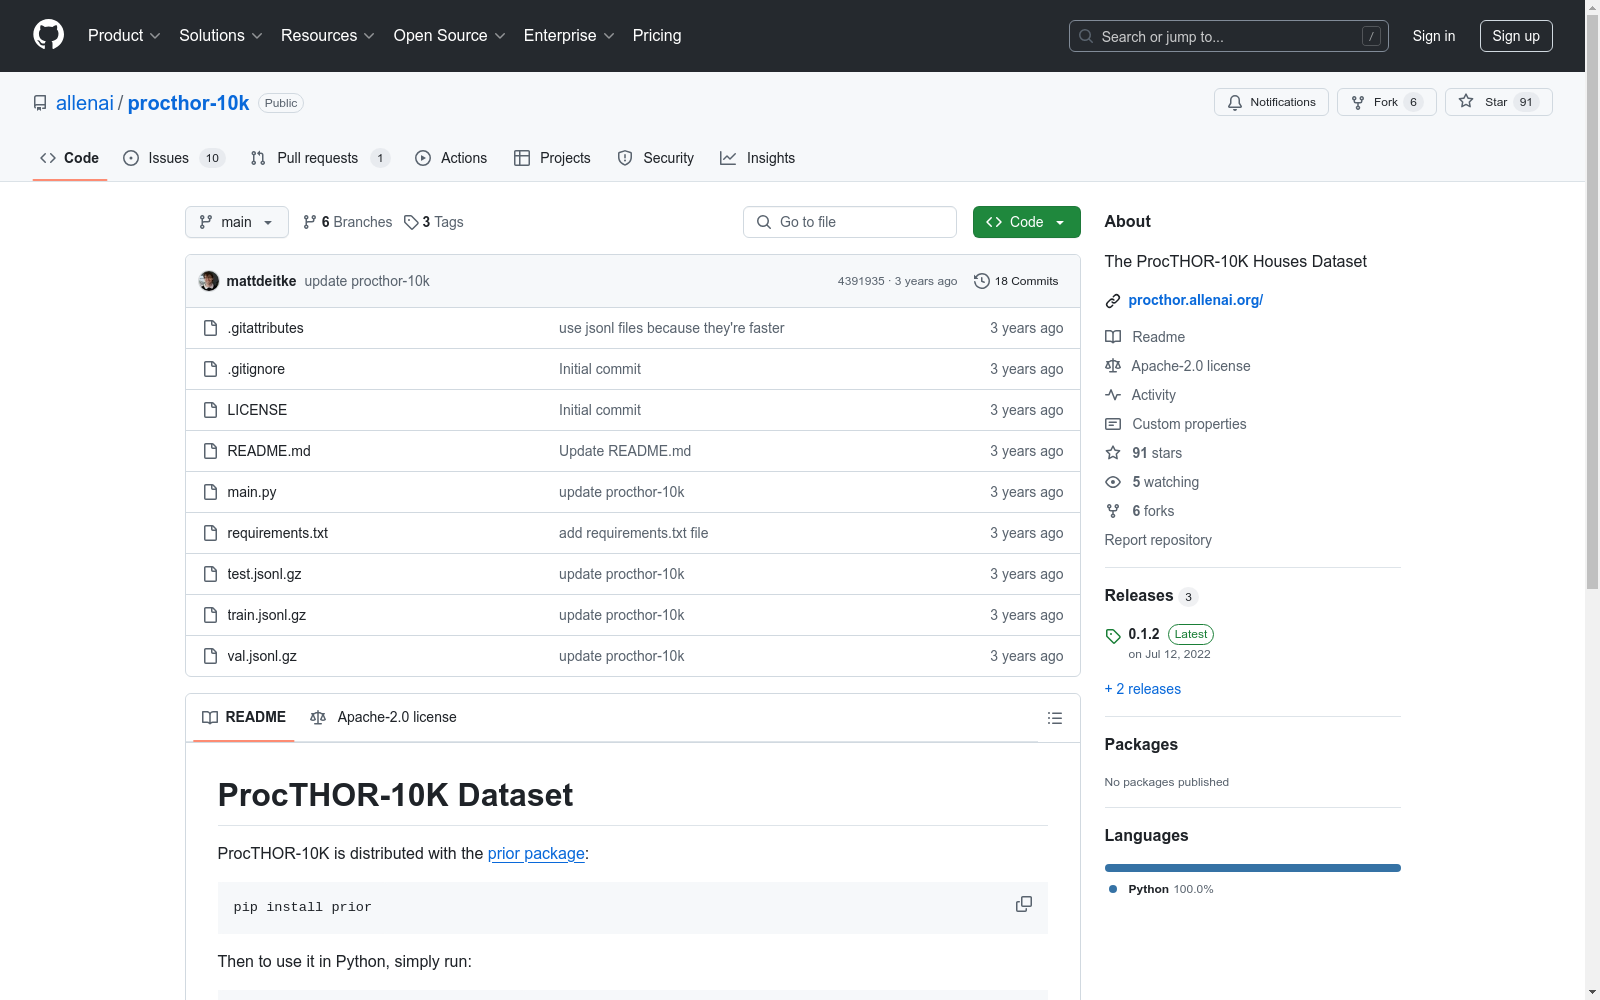Viewport: 1600px width, 1000px height.
Task: Open the 6 Branches link
Action: 347,222
